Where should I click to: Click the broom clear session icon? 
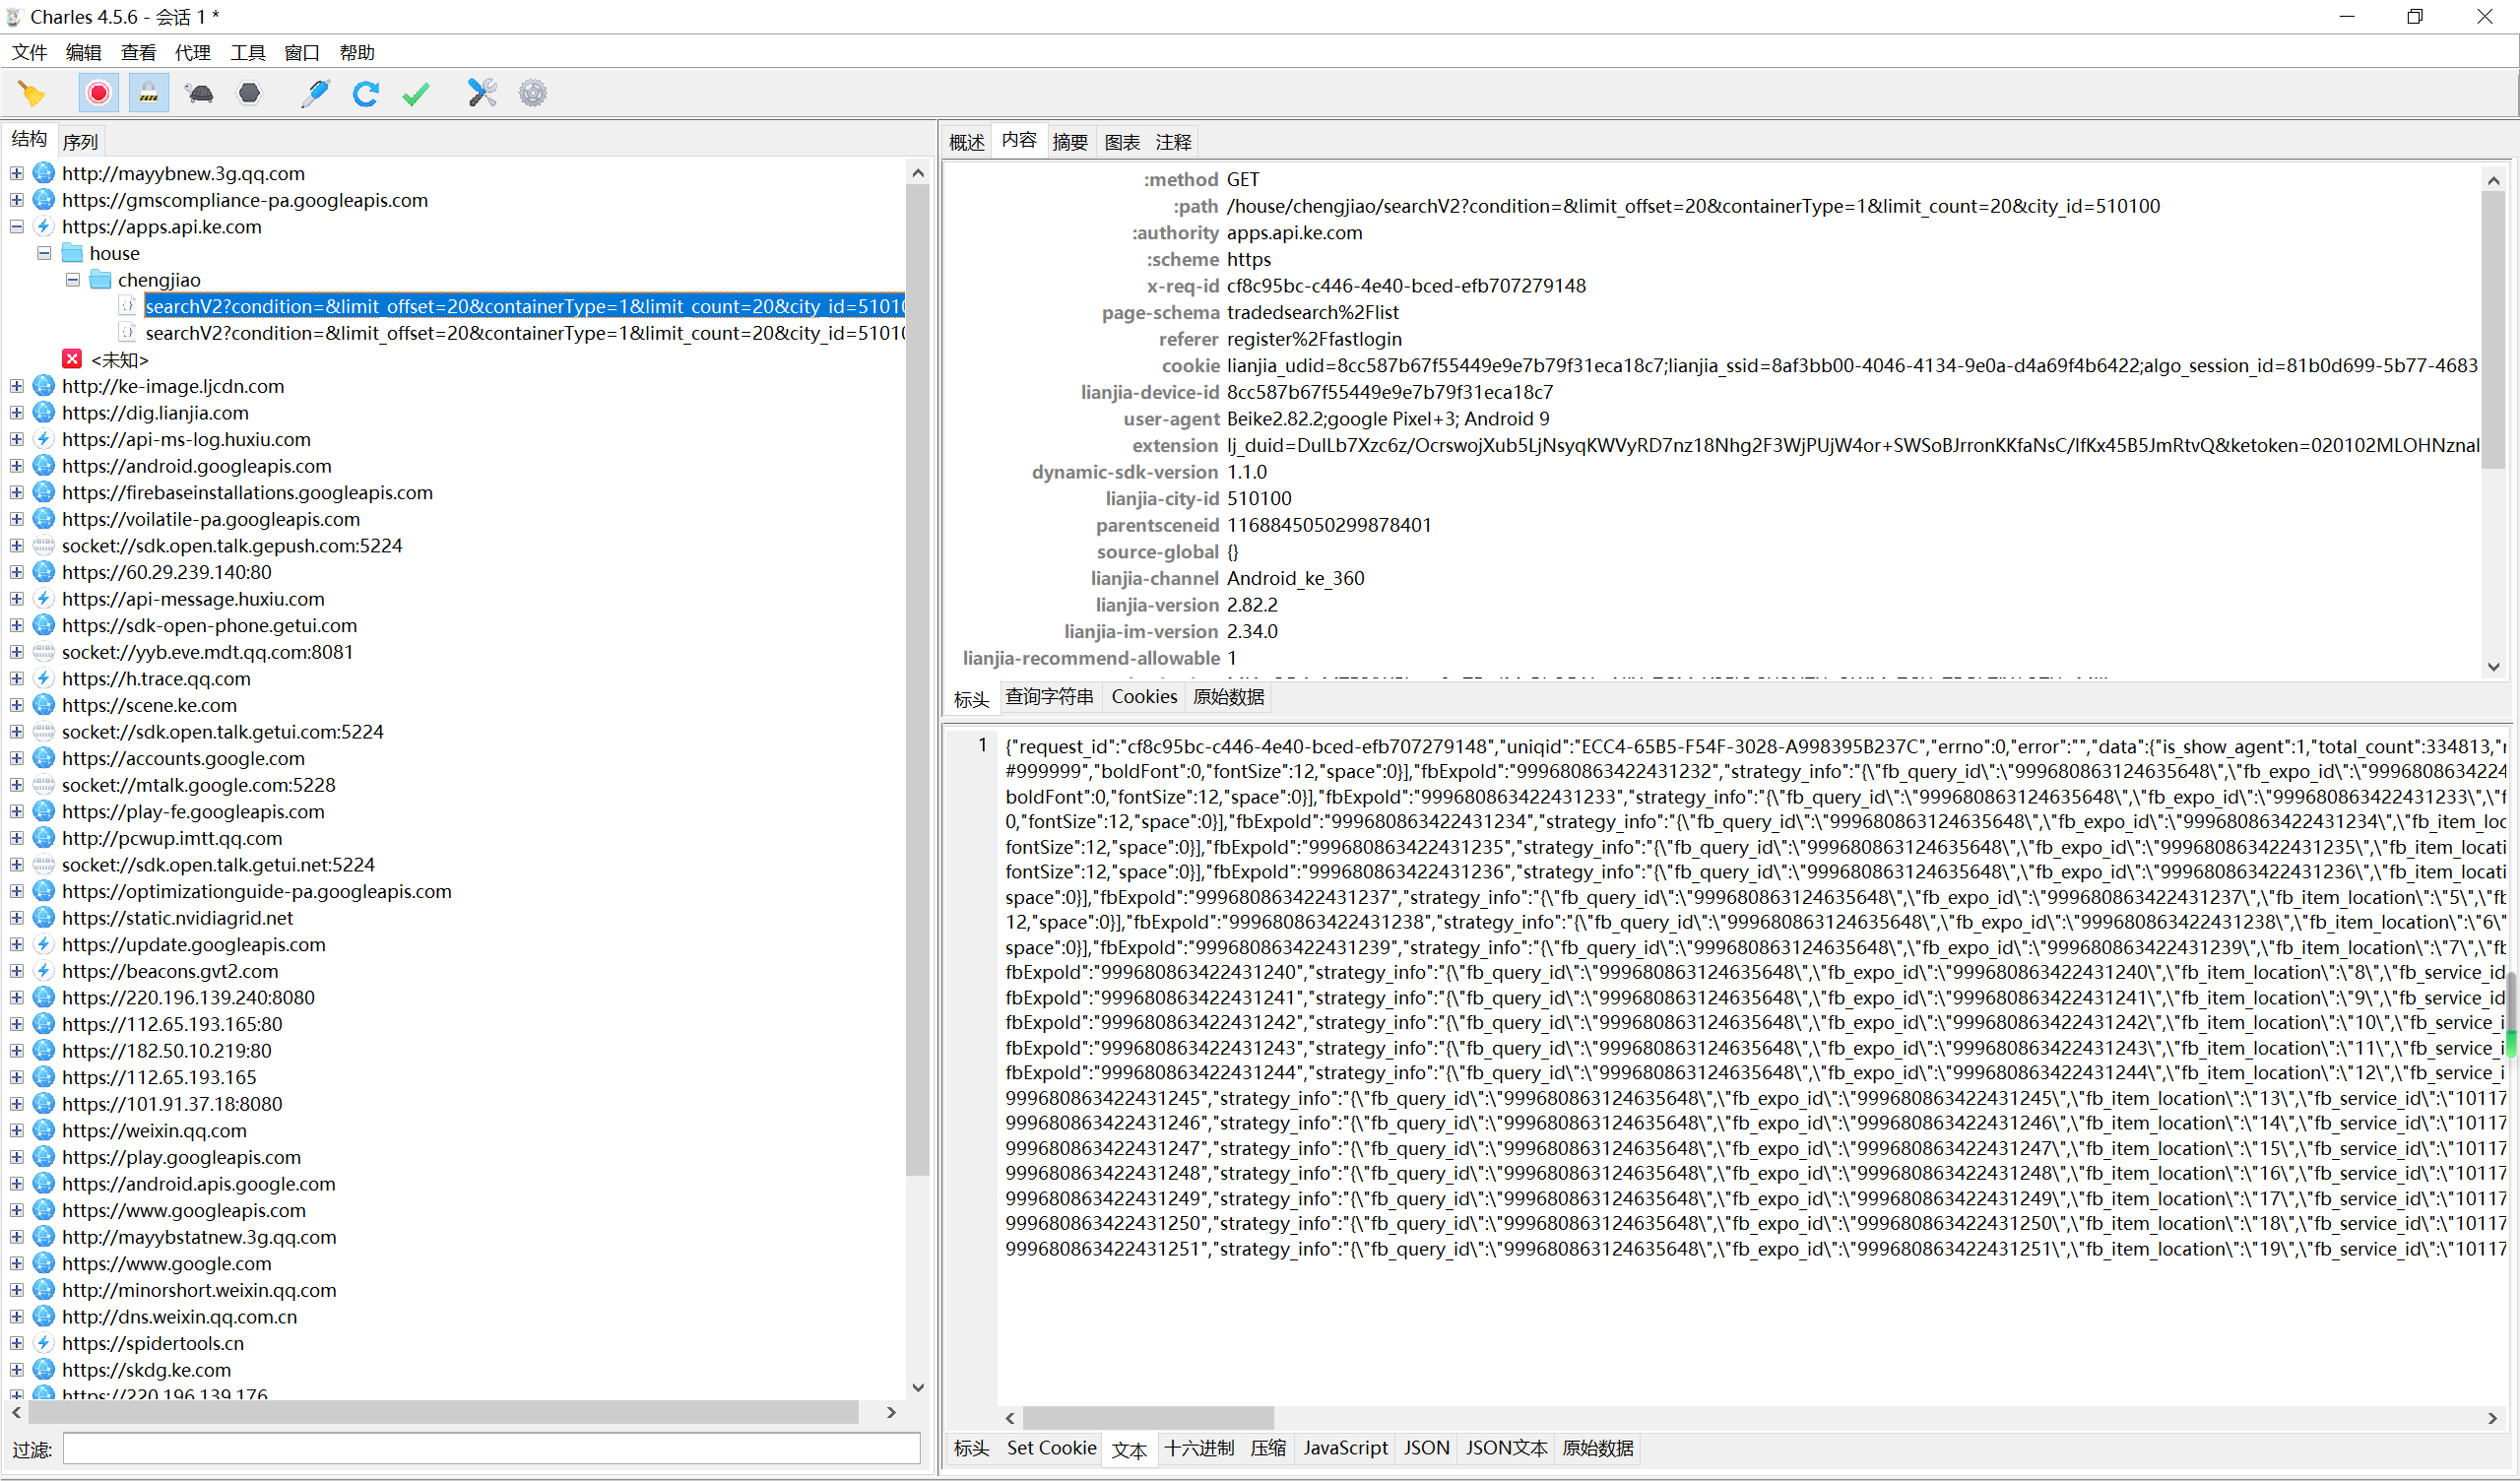pos(31,93)
